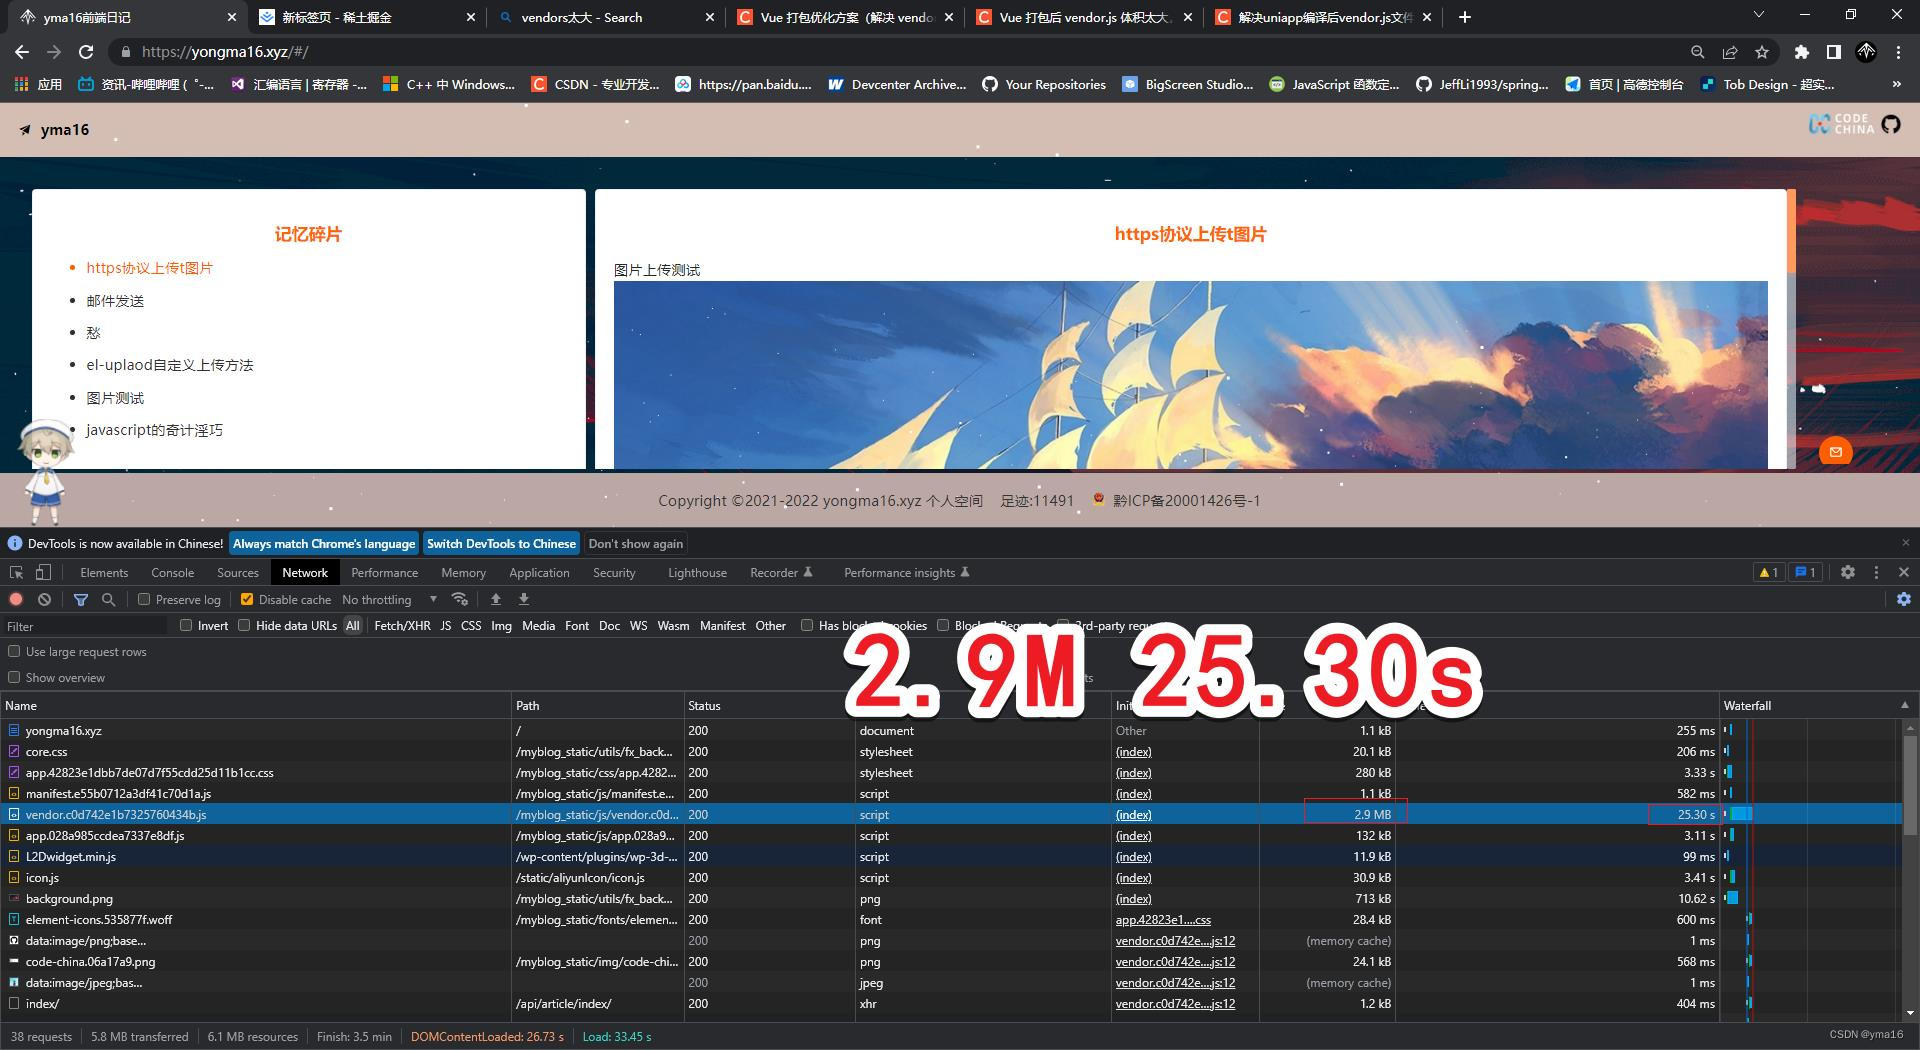Viewport: 1920px width, 1050px height.
Task: Switch to the Console tab
Action: click(x=172, y=572)
